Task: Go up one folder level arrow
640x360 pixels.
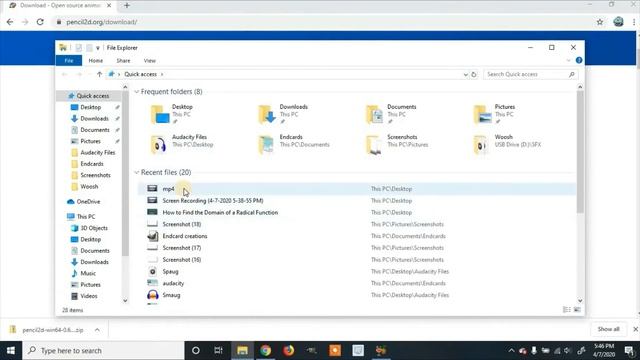Action: (x=99, y=74)
